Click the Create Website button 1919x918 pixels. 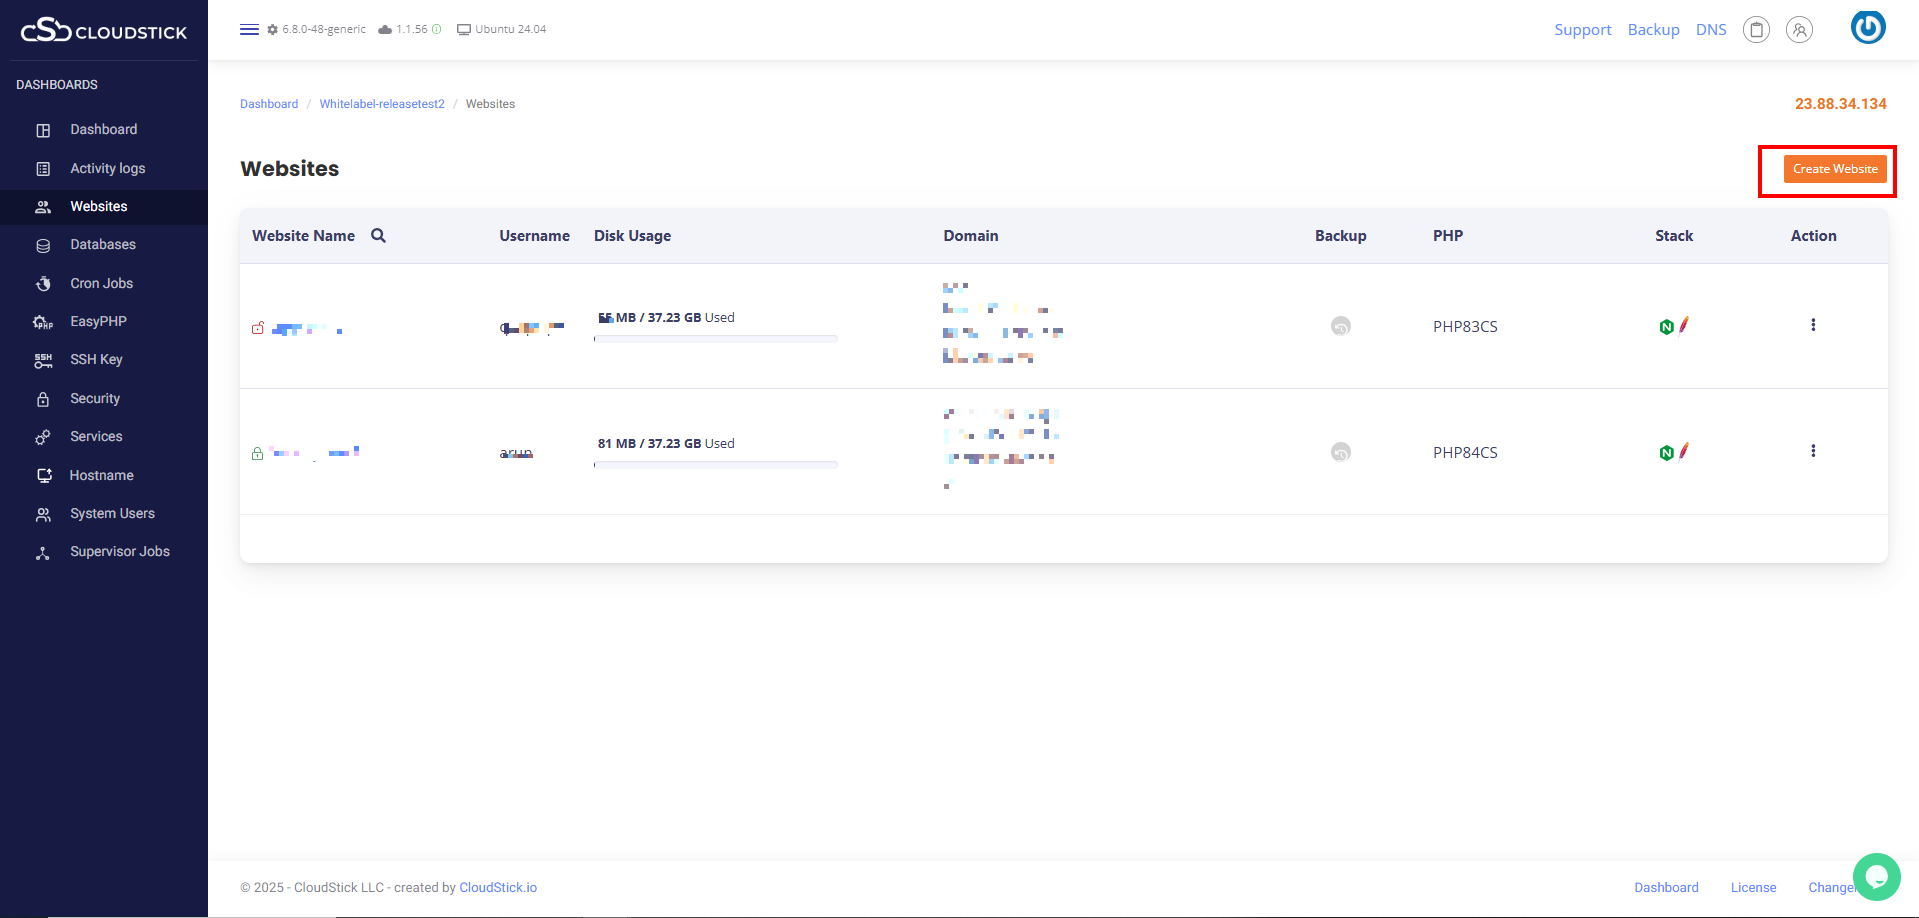(1834, 169)
